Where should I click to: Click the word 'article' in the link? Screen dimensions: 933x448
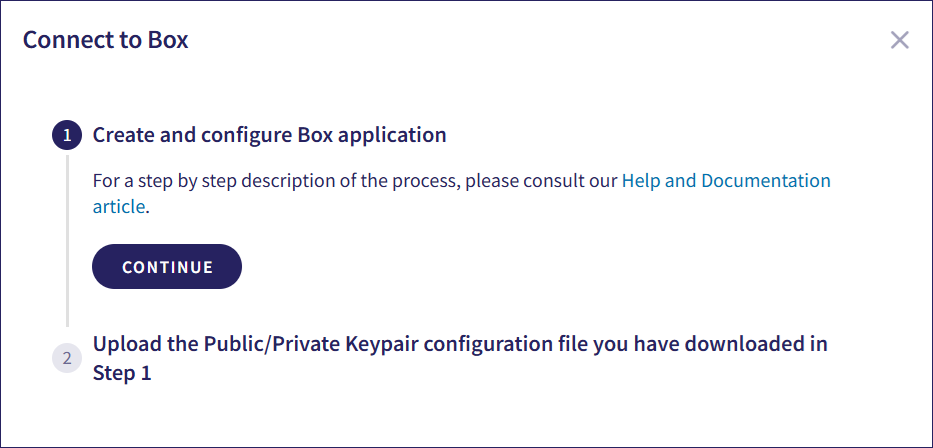click(x=119, y=207)
